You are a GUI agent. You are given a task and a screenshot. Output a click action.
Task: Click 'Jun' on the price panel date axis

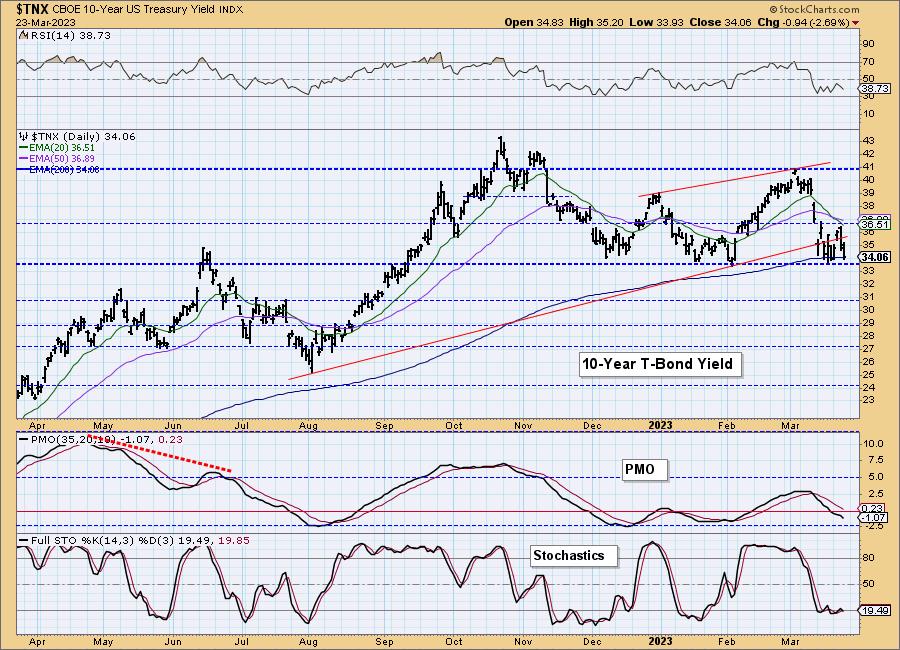173,426
